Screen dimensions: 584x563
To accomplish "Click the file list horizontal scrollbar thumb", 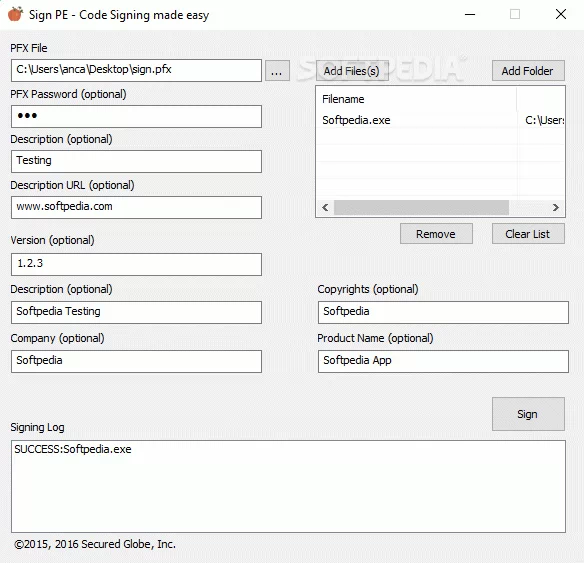I will [x=421, y=207].
